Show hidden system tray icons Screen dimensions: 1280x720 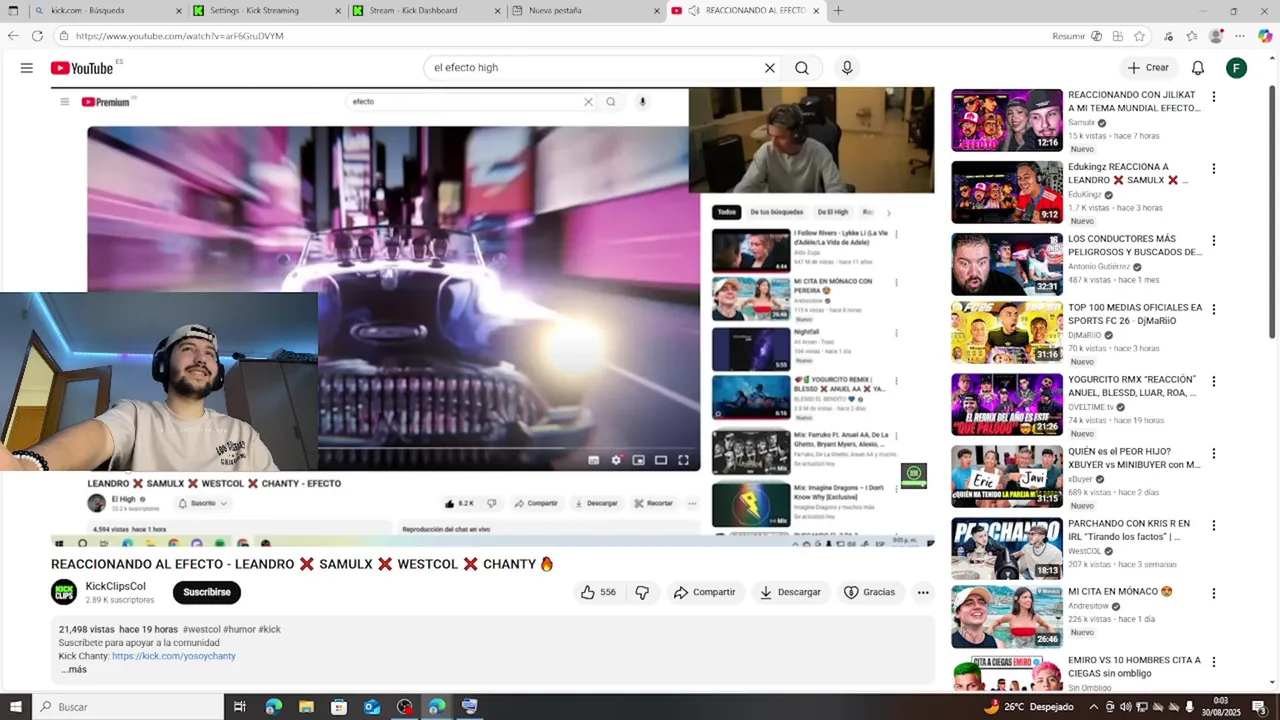tap(1093, 707)
